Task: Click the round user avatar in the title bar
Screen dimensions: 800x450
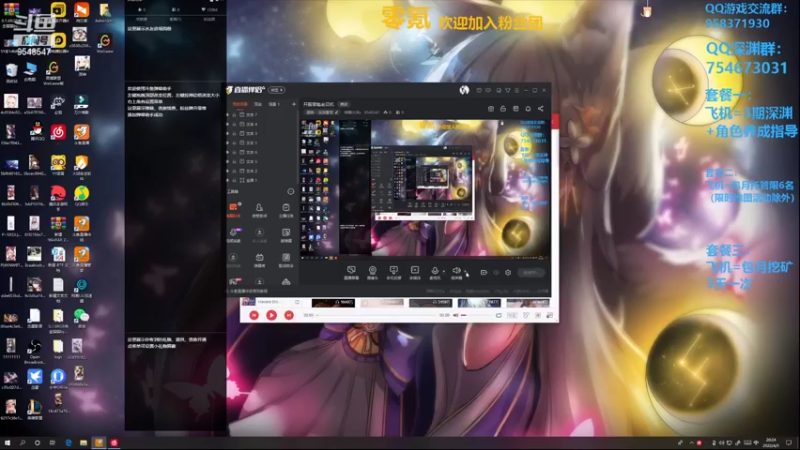Action: [x=464, y=90]
